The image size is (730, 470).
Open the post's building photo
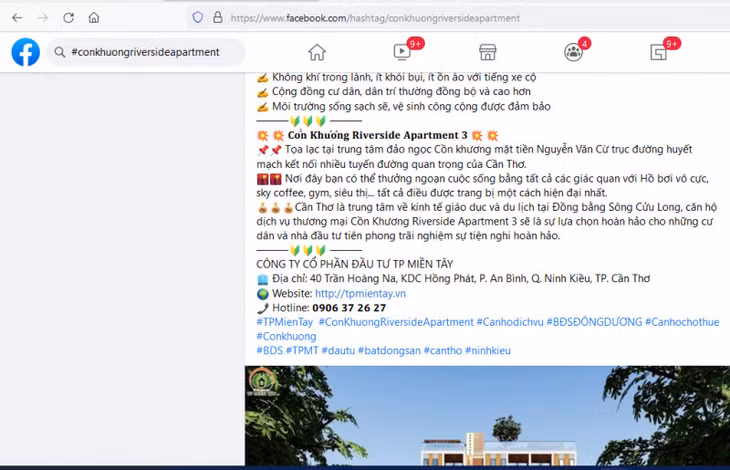coord(487,416)
